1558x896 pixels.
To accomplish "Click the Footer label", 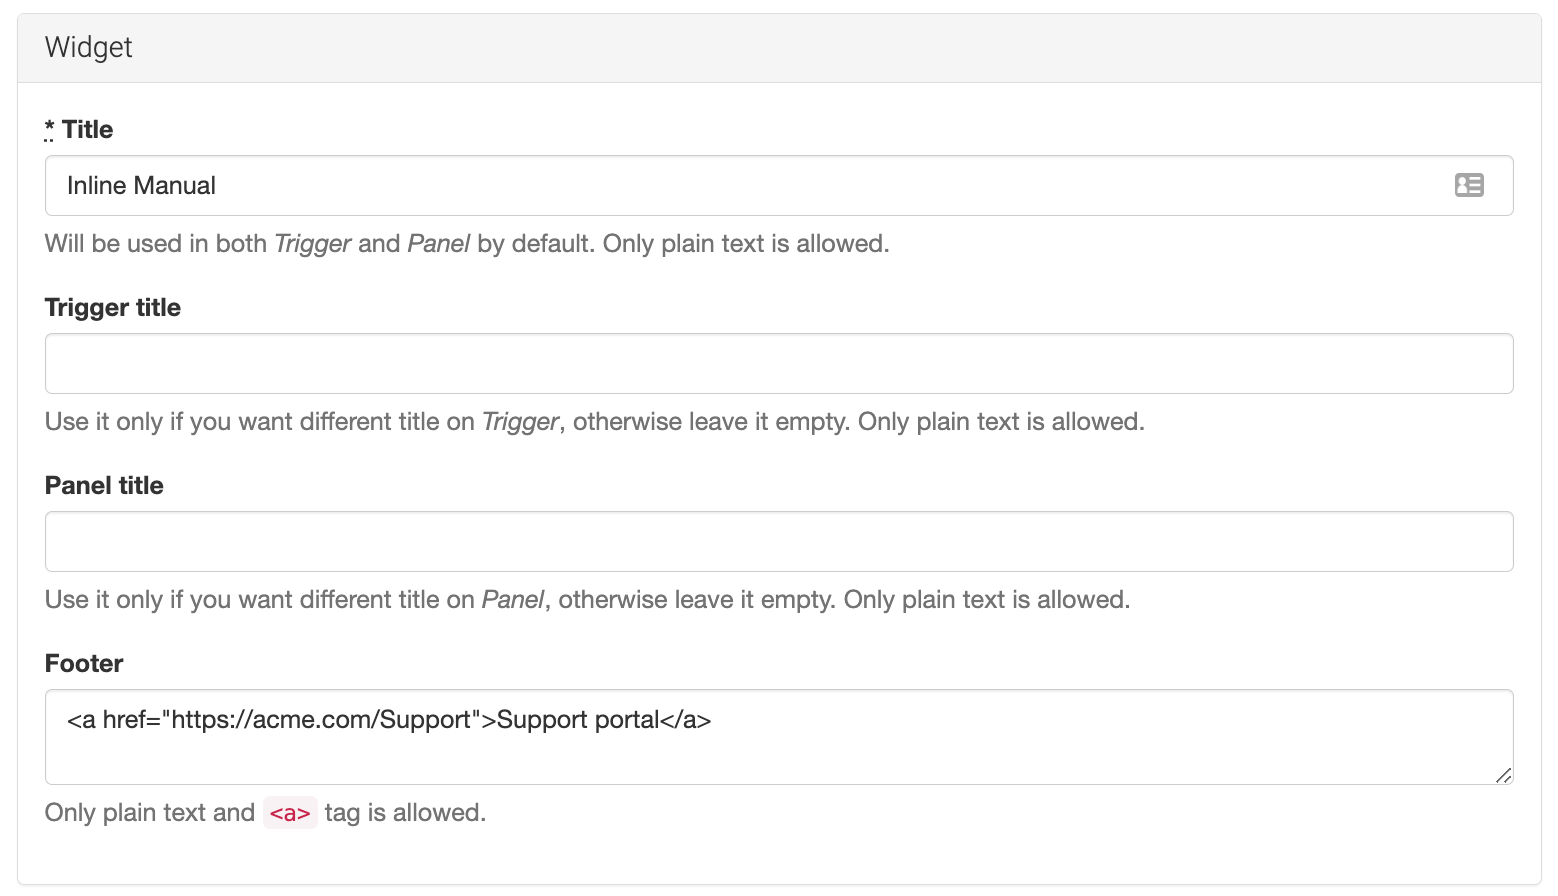I will tap(84, 664).
